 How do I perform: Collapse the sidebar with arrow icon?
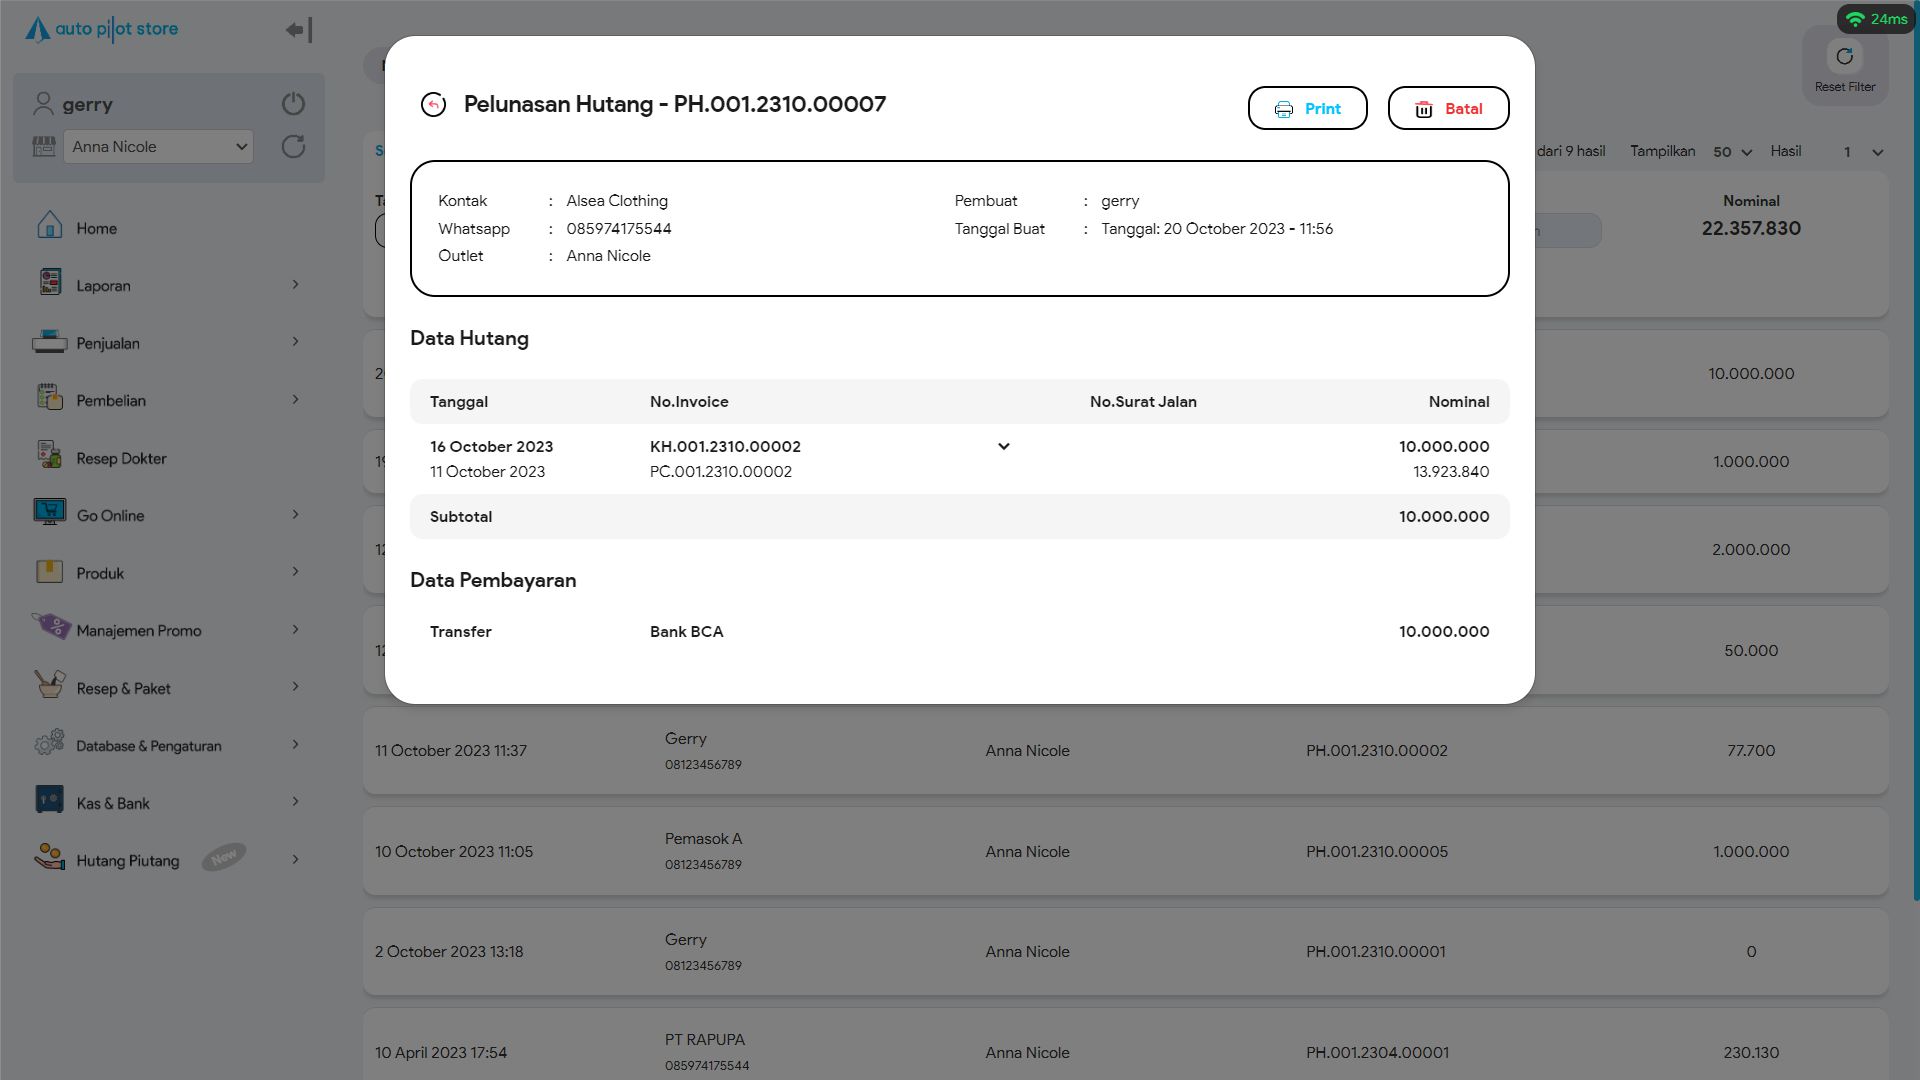coord(299,30)
